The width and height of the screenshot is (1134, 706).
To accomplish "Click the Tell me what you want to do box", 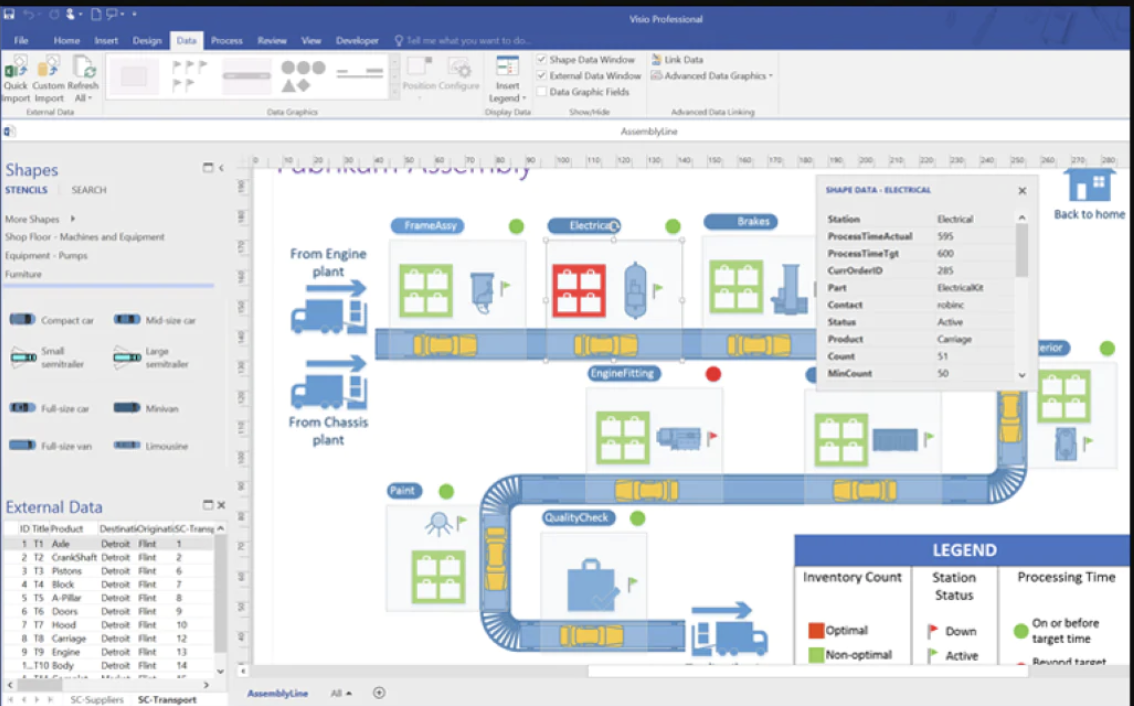I will click(x=463, y=41).
